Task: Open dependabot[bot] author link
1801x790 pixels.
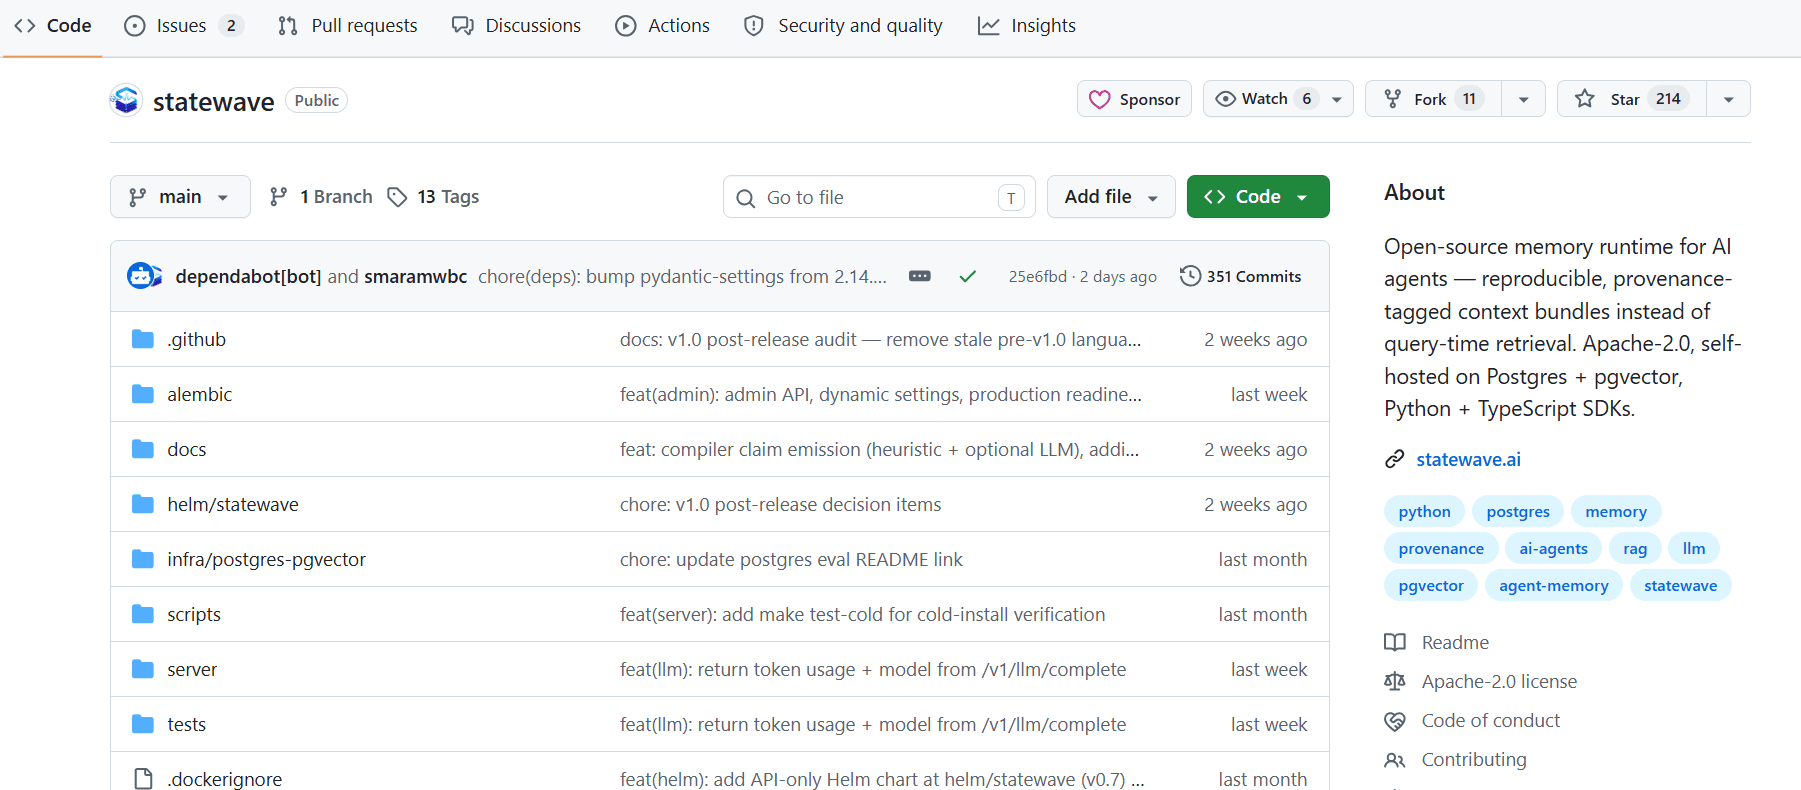Action: coord(248,277)
